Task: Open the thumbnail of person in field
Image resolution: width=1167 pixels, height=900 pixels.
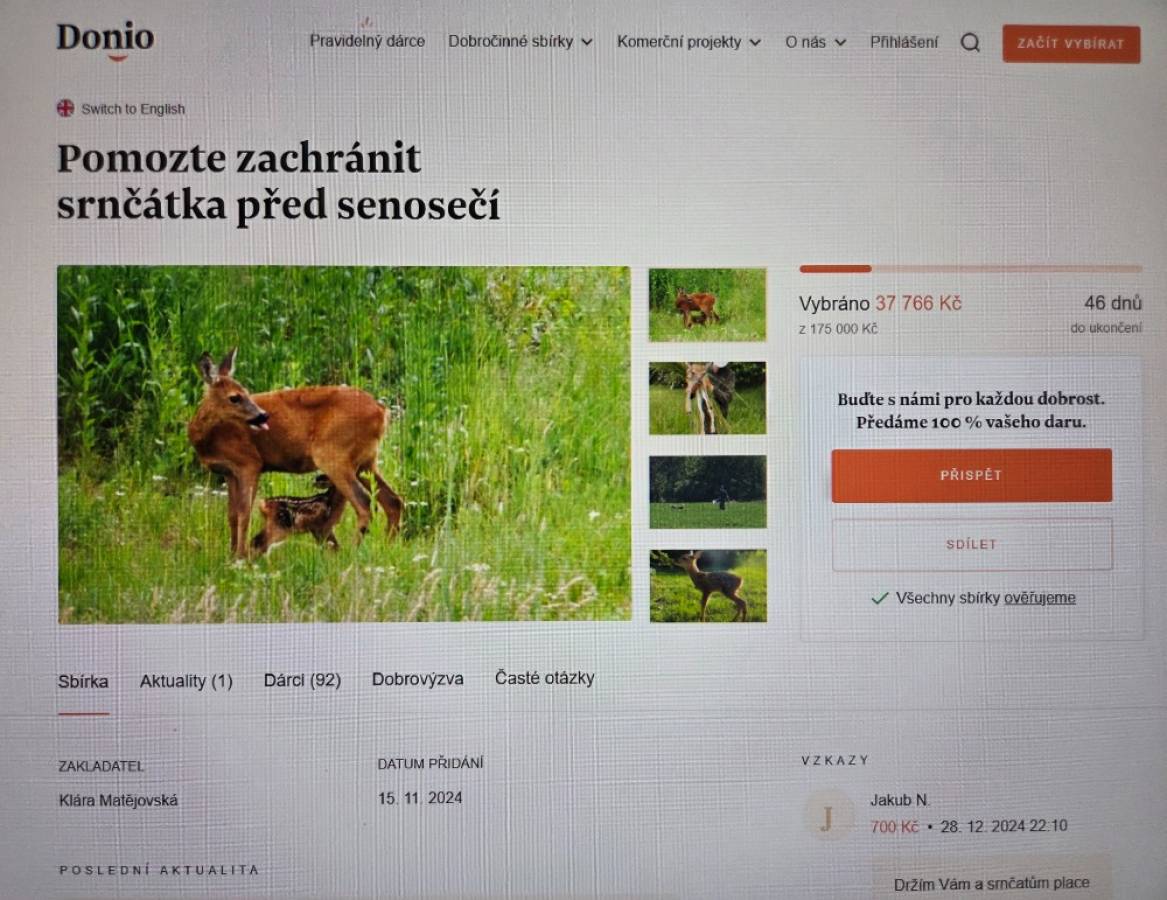Action: coord(708,492)
